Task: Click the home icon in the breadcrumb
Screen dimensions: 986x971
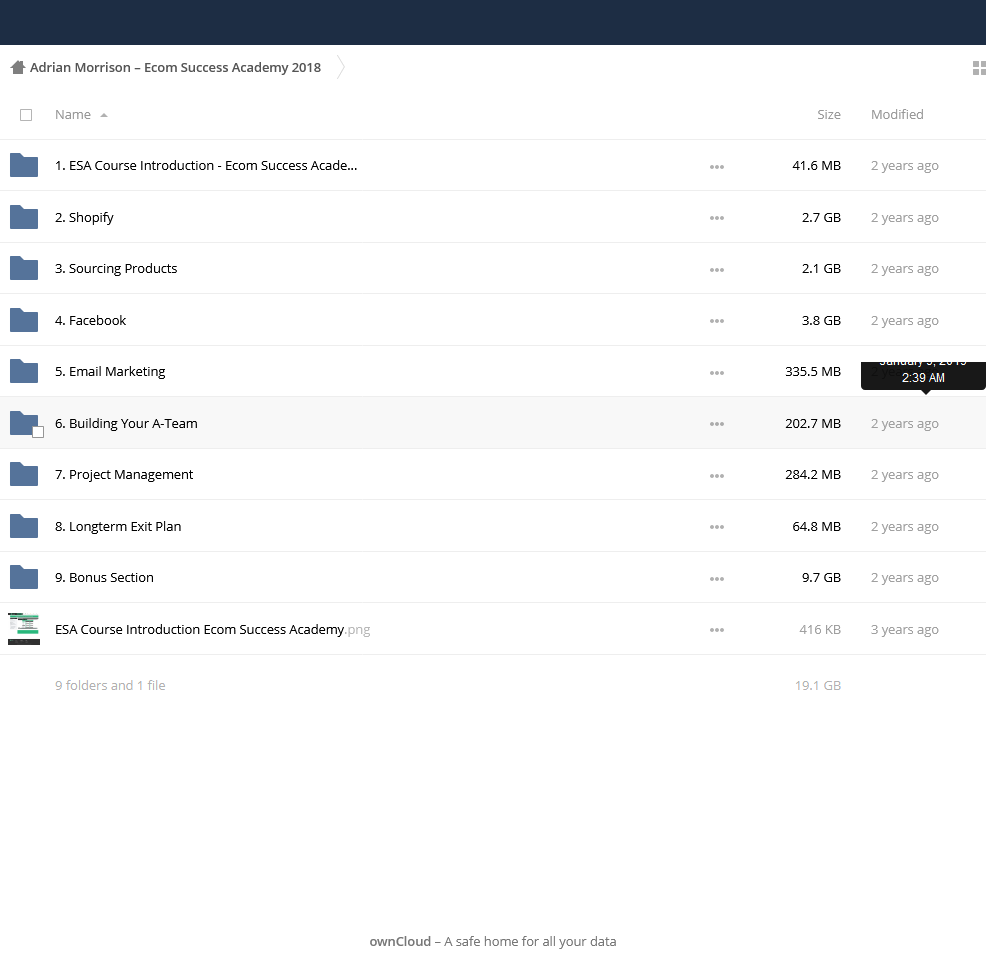Action: [x=18, y=67]
